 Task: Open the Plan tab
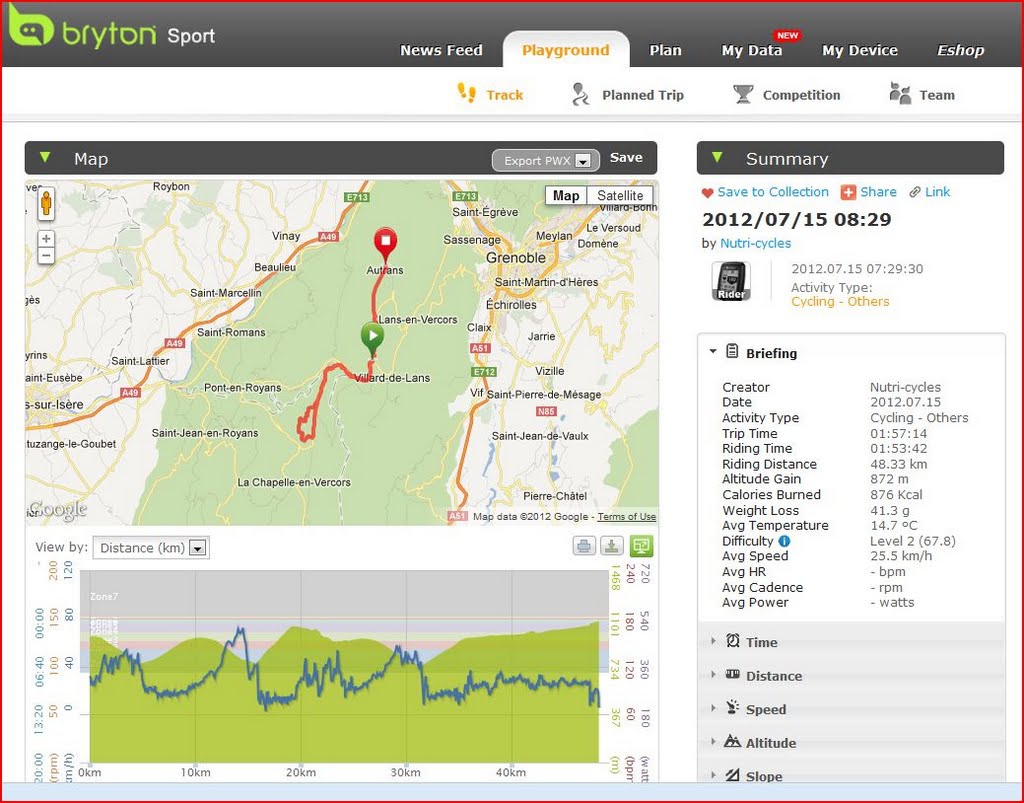click(665, 50)
